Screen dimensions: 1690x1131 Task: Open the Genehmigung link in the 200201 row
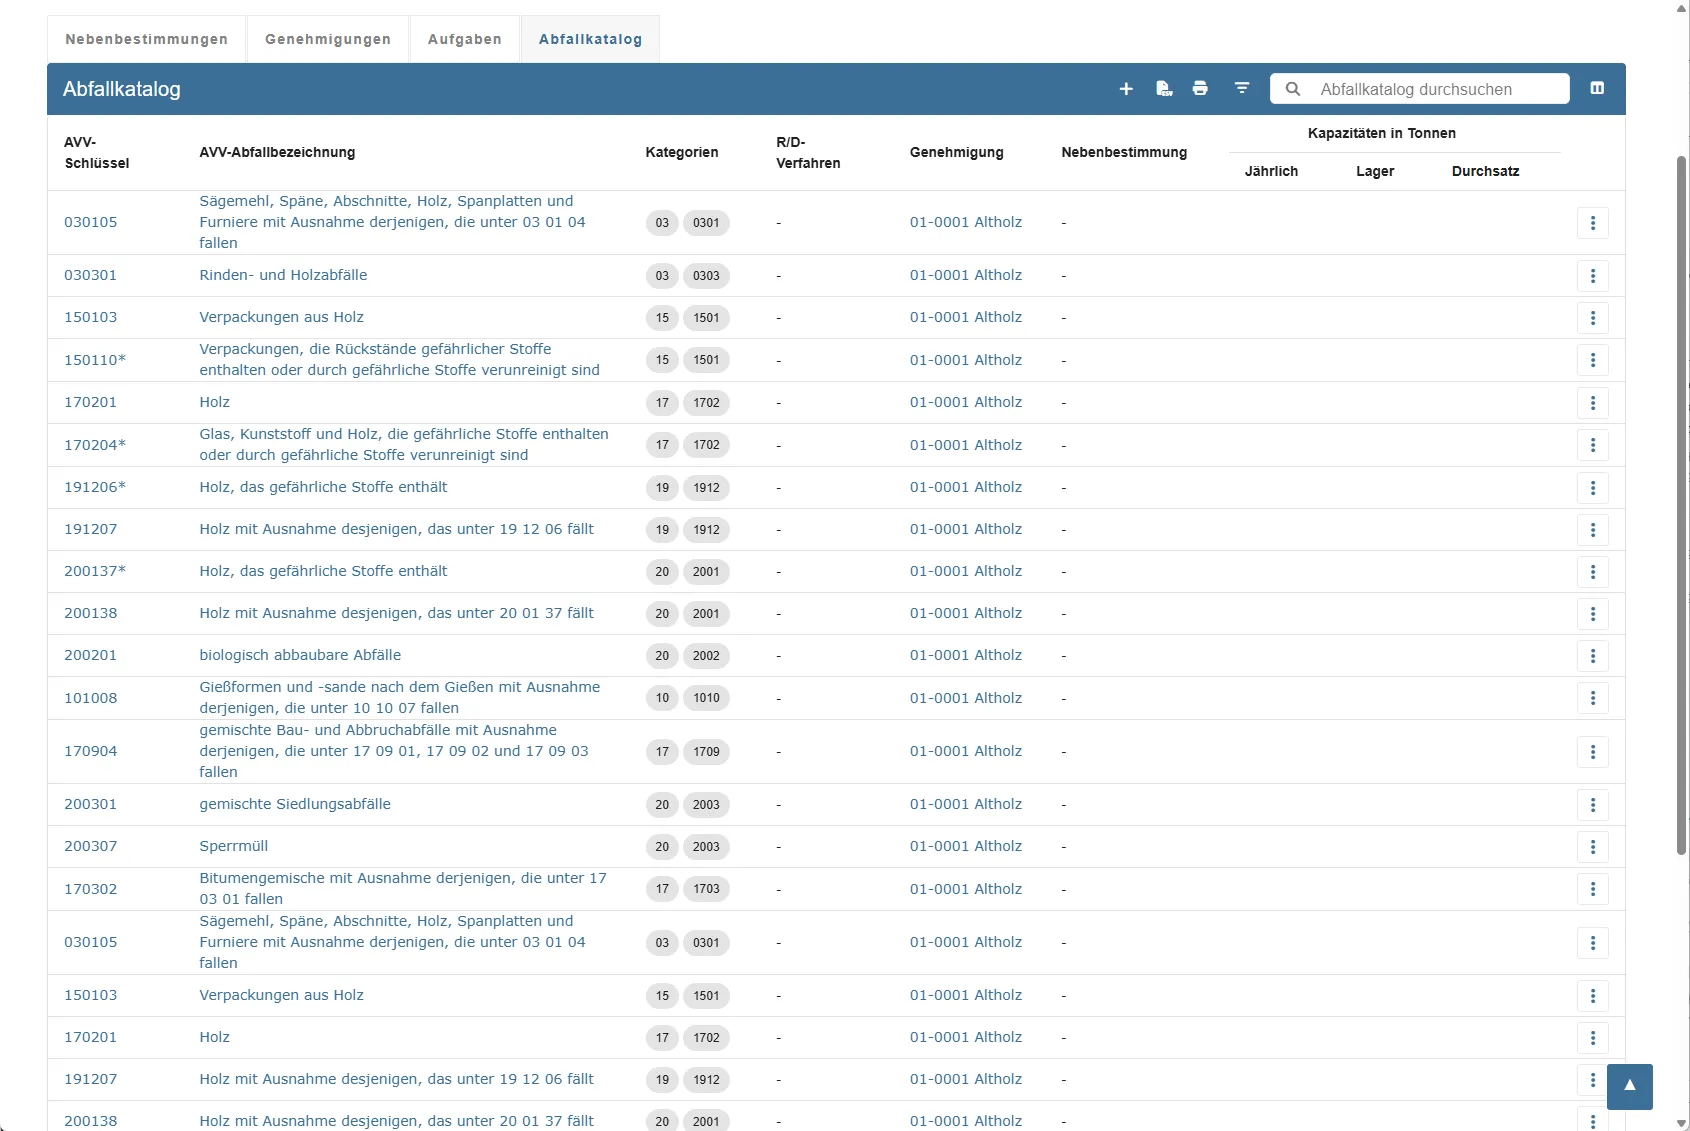[x=966, y=655]
